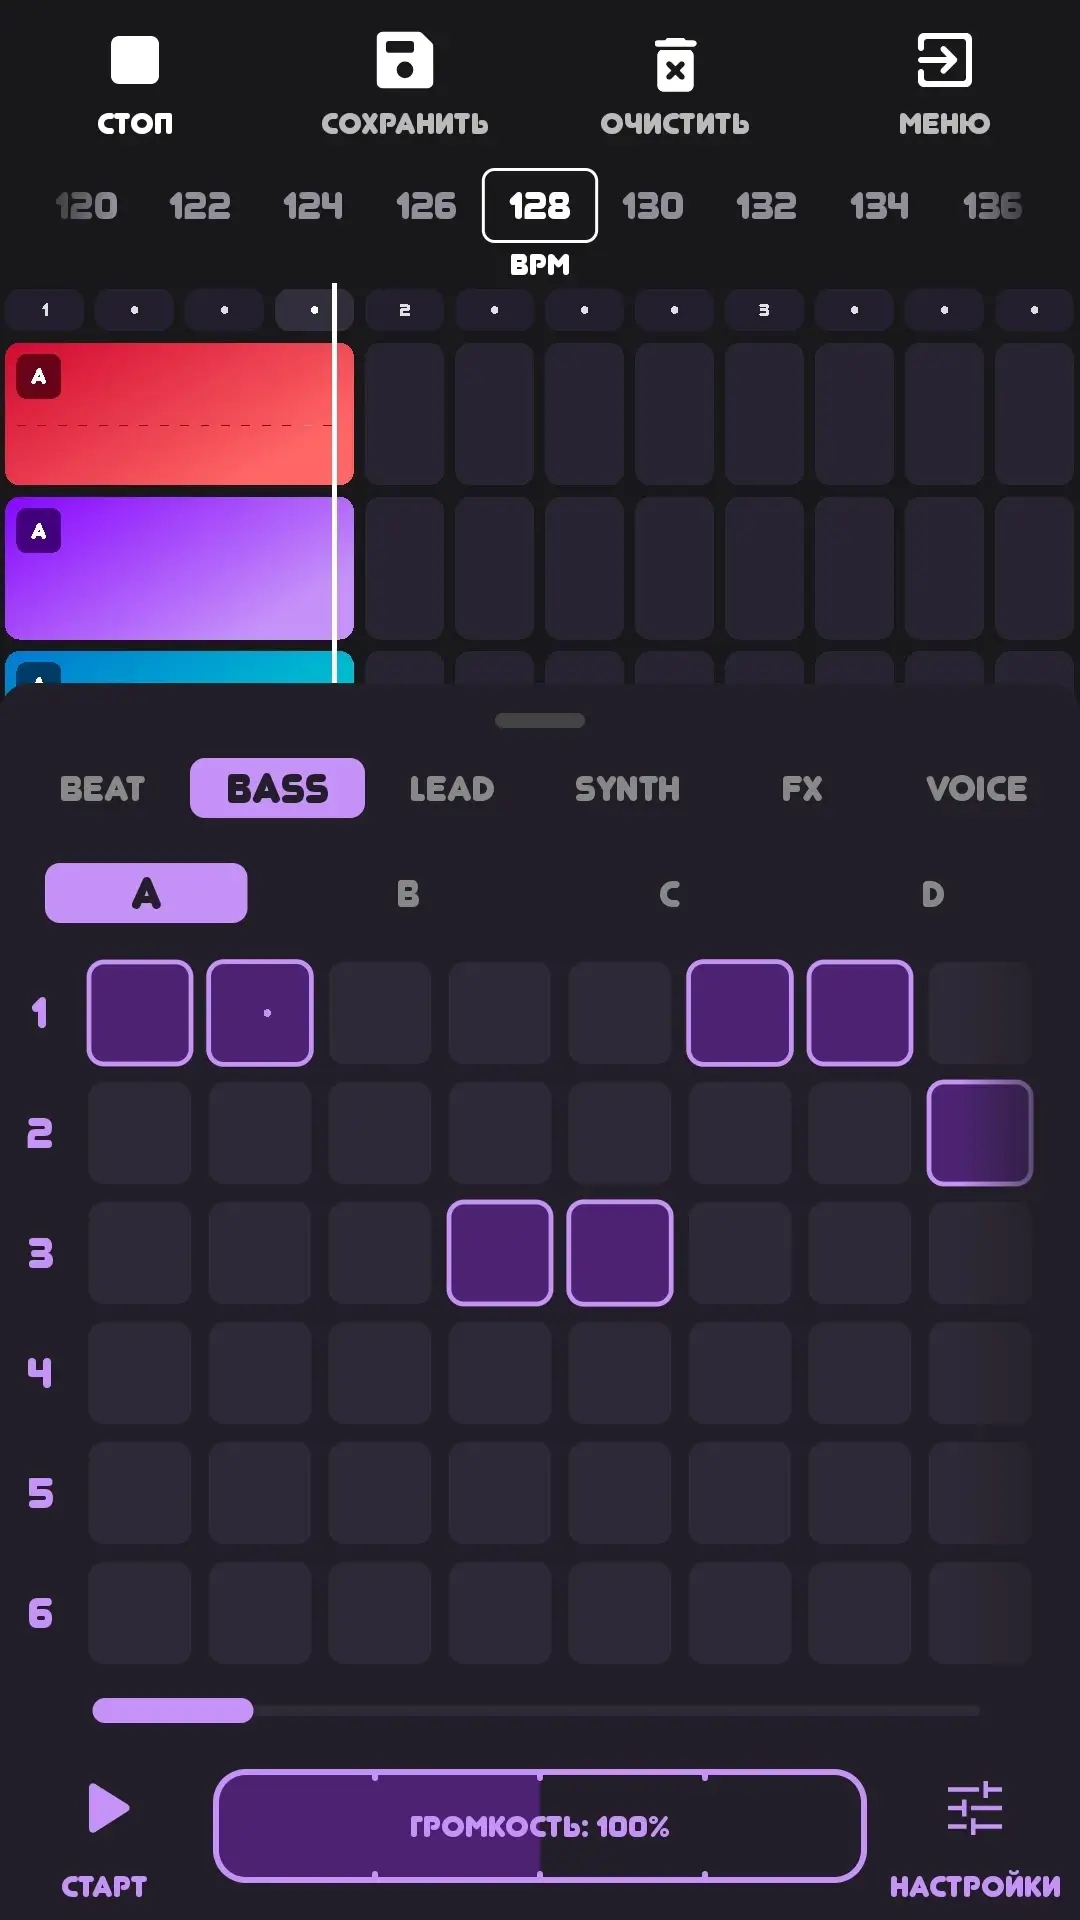Switch to the FX tab
The width and height of the screenshot is (1080, 1920).
click(802, 789)
